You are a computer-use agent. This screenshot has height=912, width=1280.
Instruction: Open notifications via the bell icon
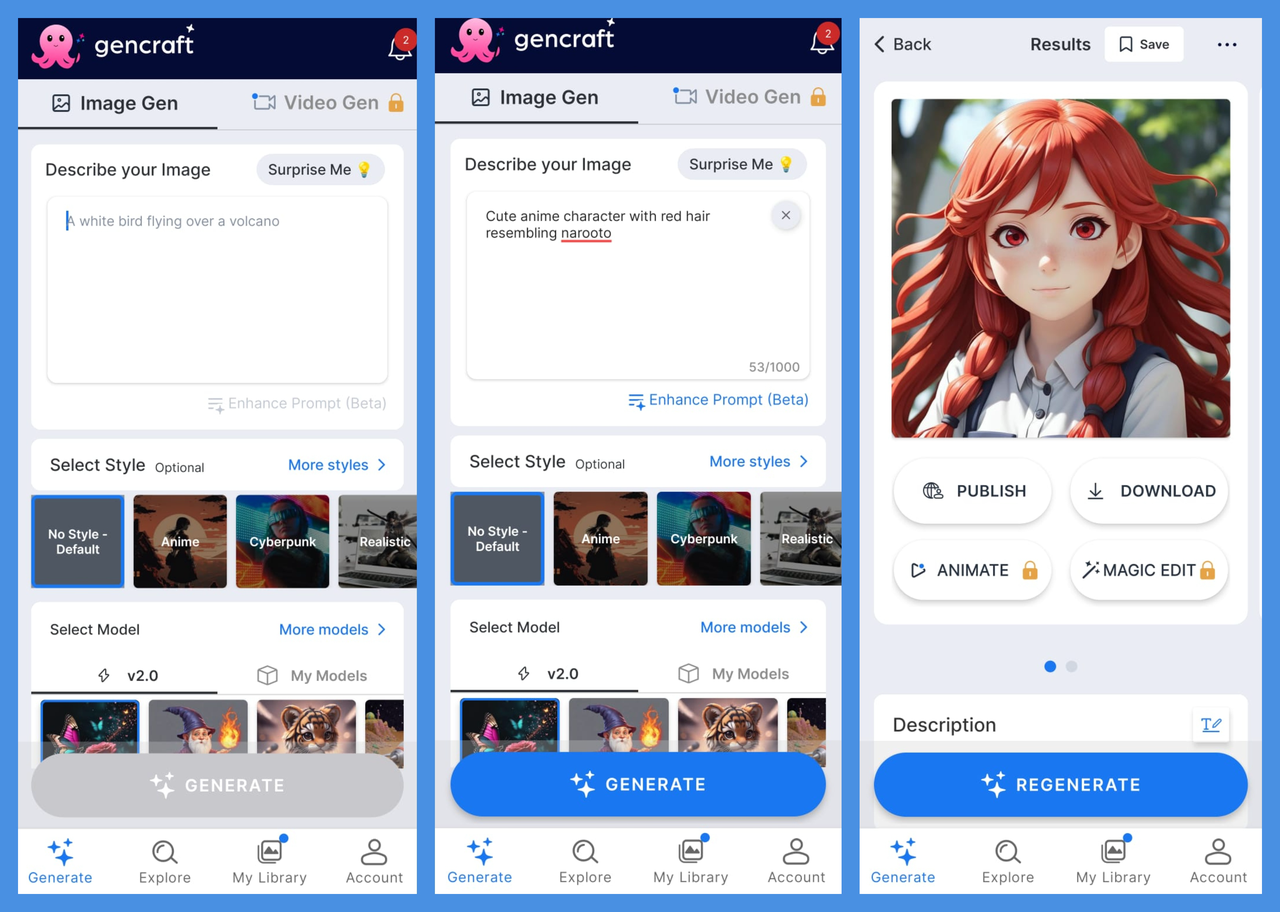pos(400,47)
